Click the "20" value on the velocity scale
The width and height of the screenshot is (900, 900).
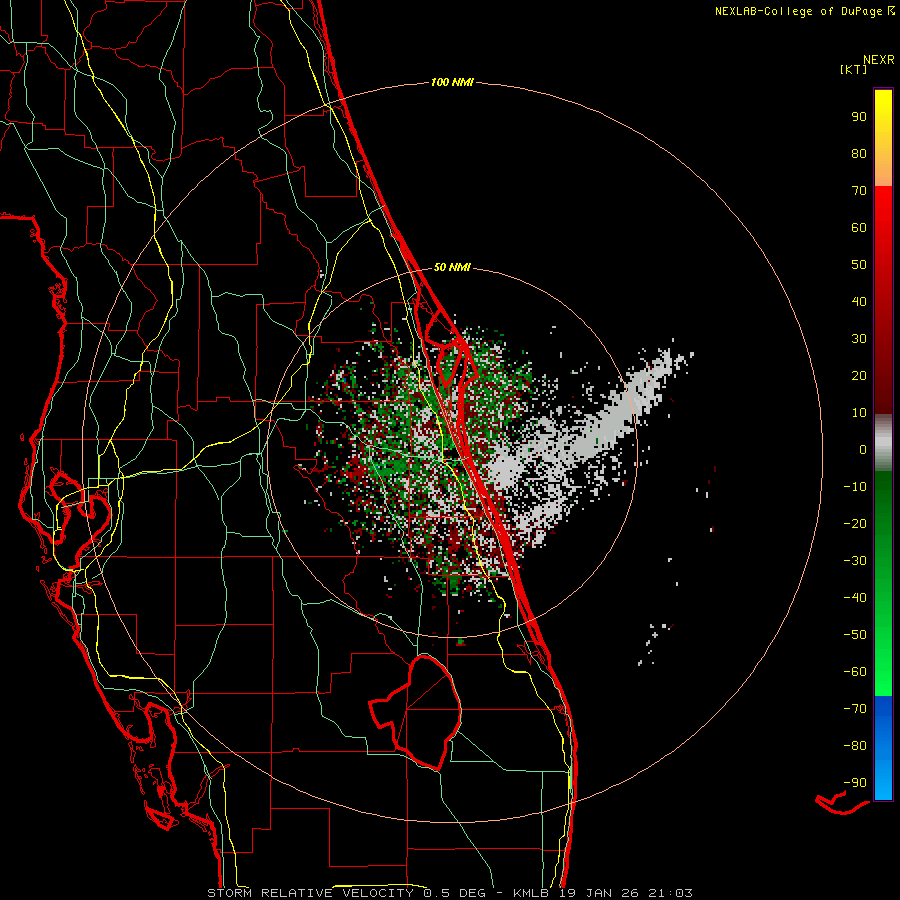tap(859, 376)
